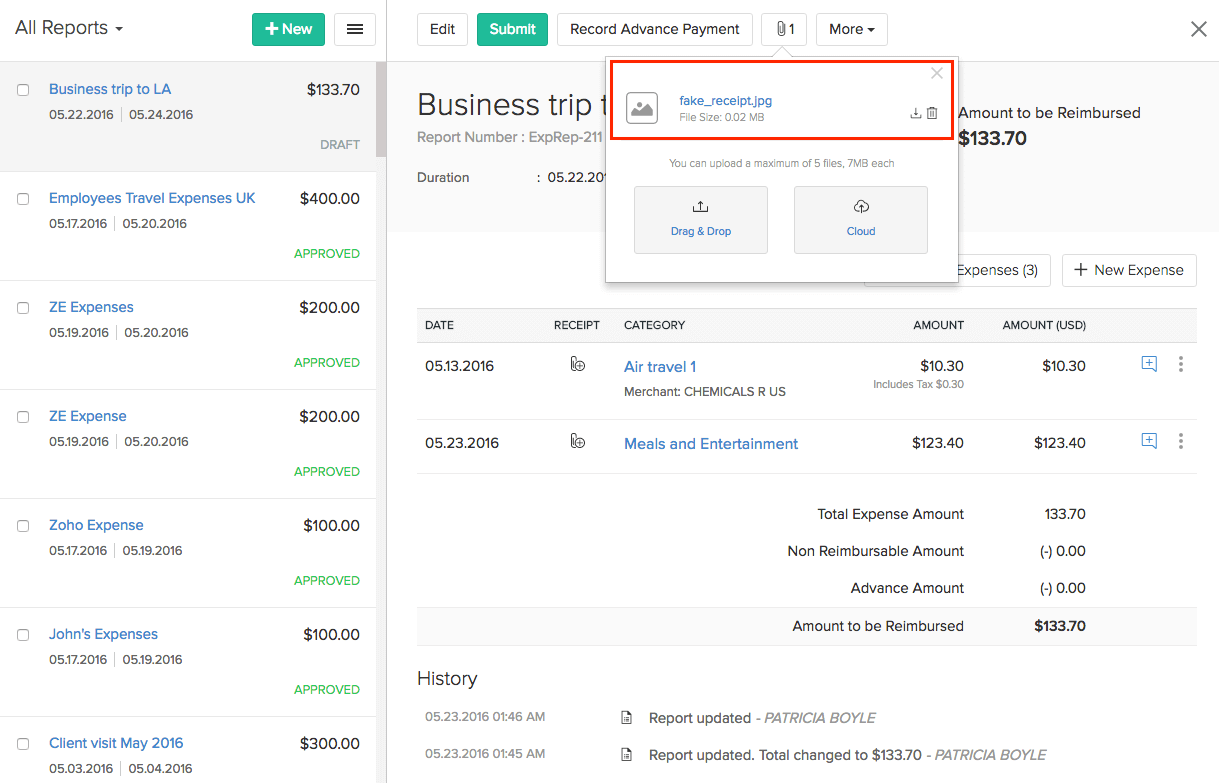
Task: Attach receipt to Meals and Entertainment expense
Action: (577, 442)
